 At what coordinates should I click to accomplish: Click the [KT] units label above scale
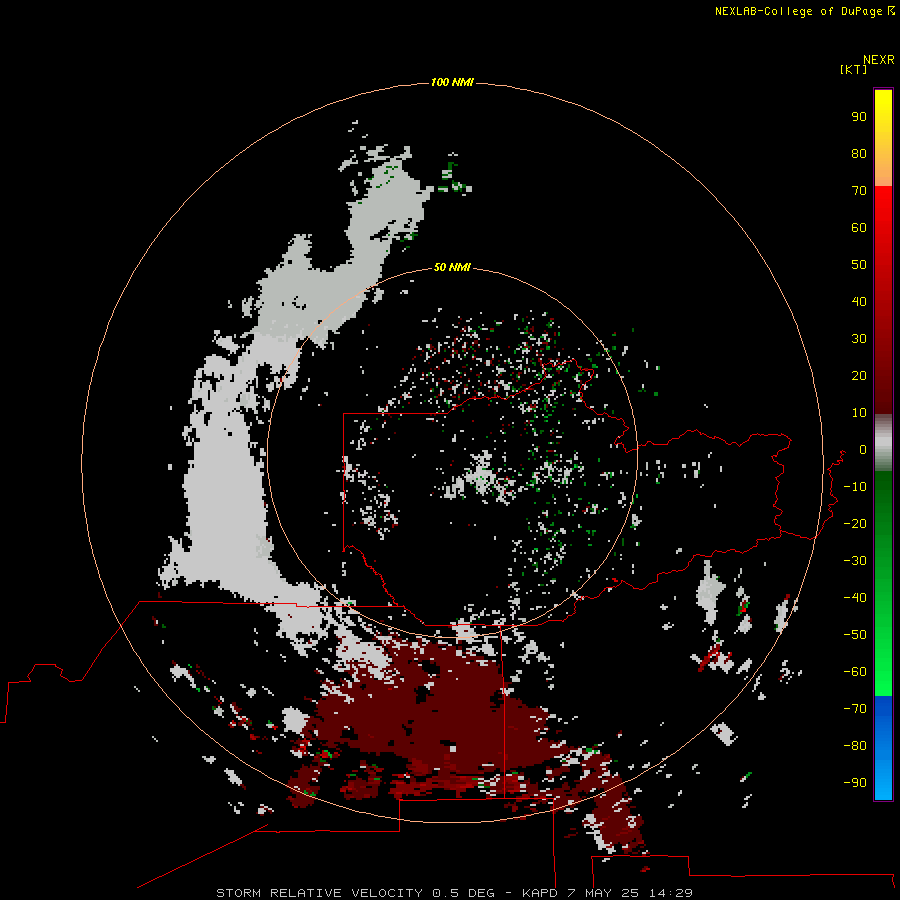point(853,69)
